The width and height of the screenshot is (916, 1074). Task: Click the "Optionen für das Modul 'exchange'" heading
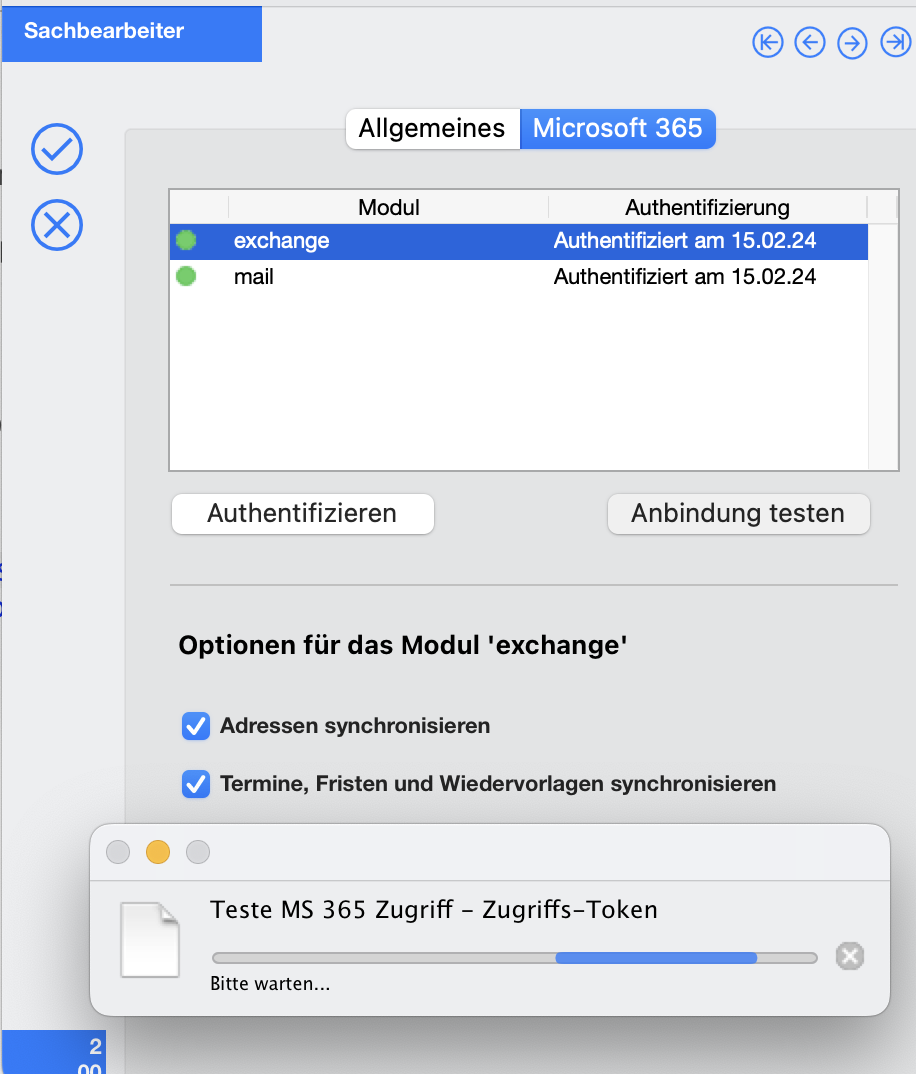403,645
